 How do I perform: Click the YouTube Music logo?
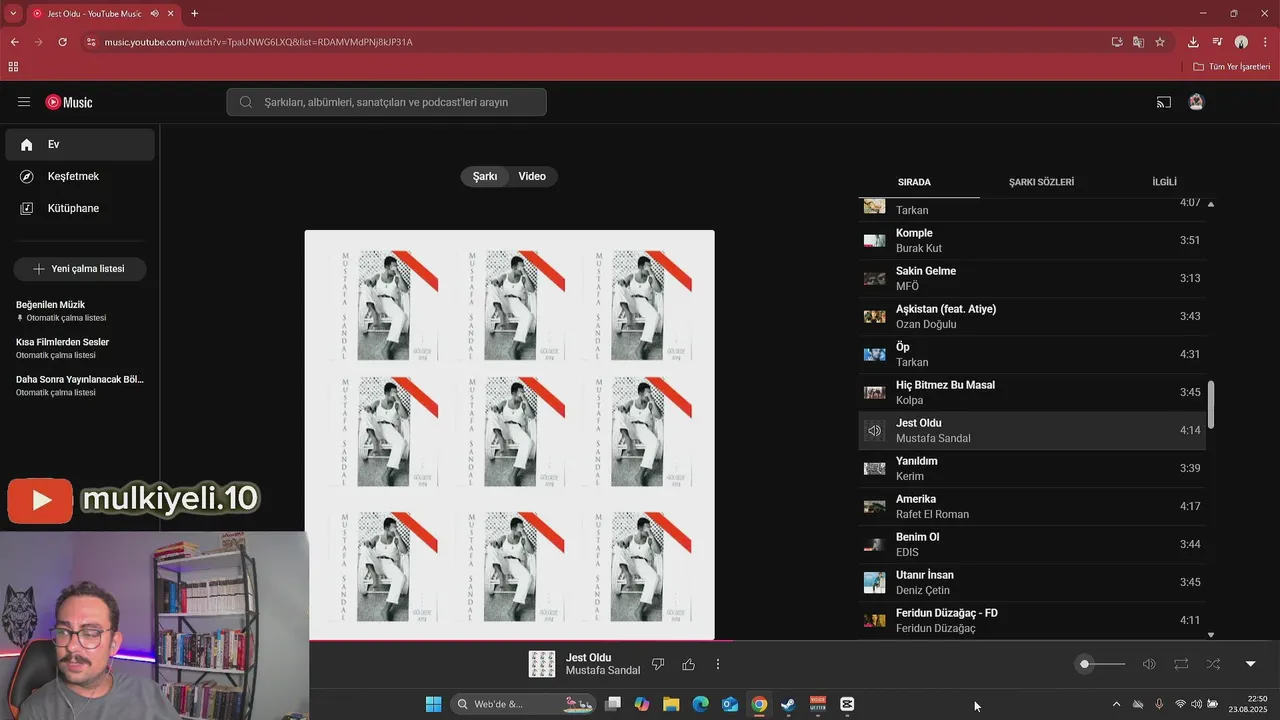pos(69,102)
